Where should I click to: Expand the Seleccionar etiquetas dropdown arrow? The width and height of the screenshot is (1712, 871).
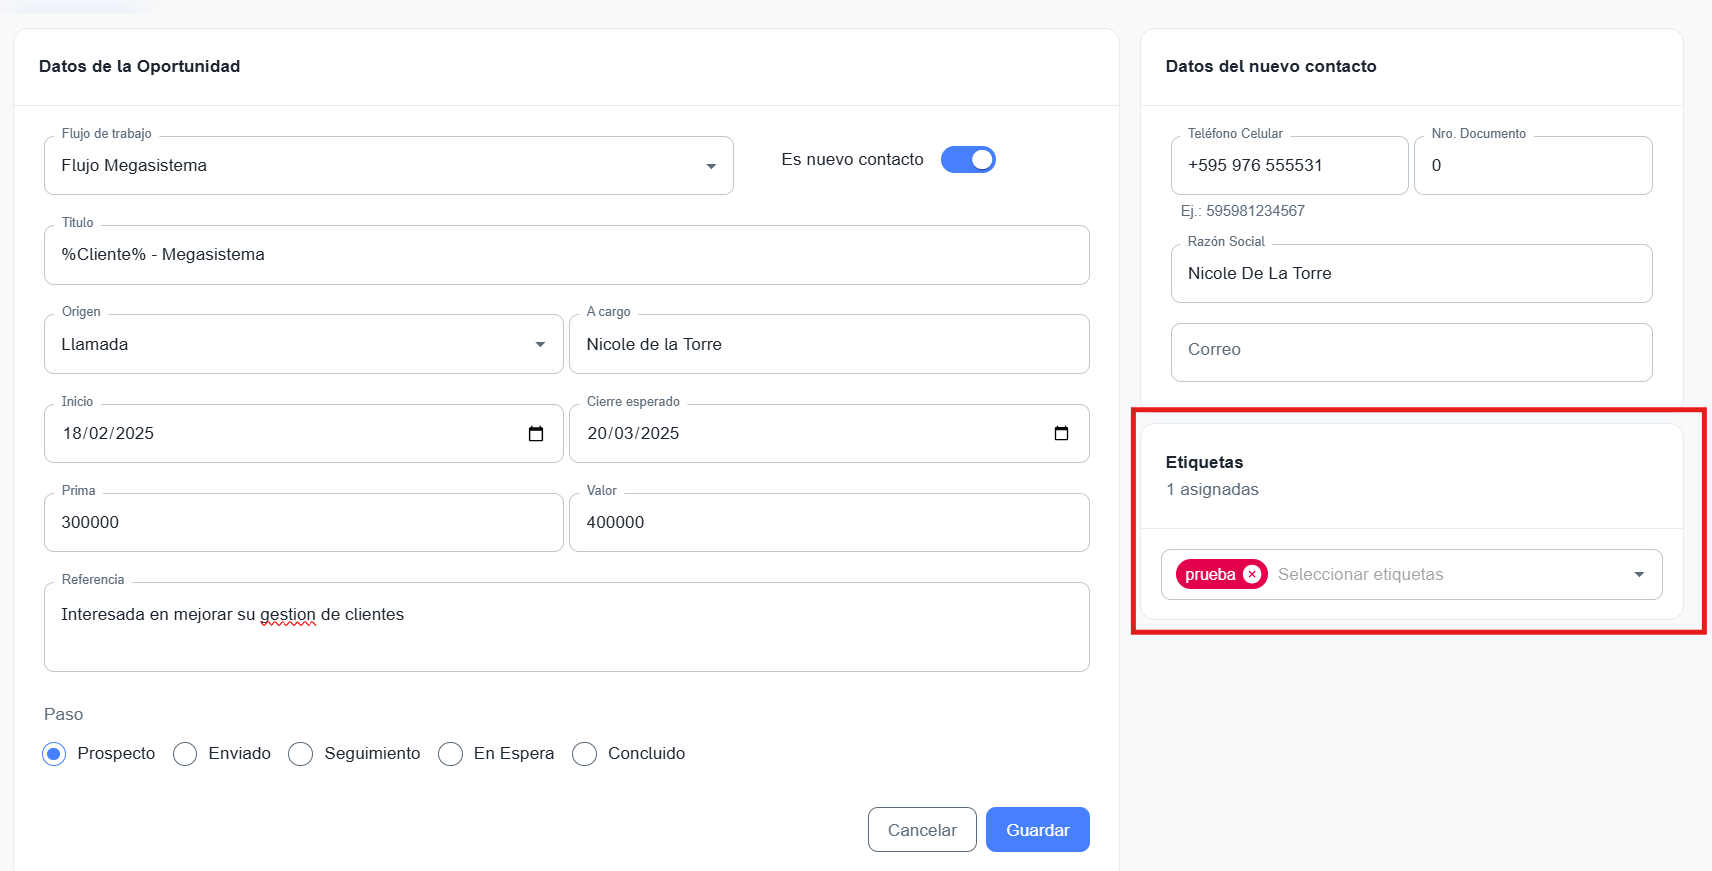click(x=1639, y=575)
